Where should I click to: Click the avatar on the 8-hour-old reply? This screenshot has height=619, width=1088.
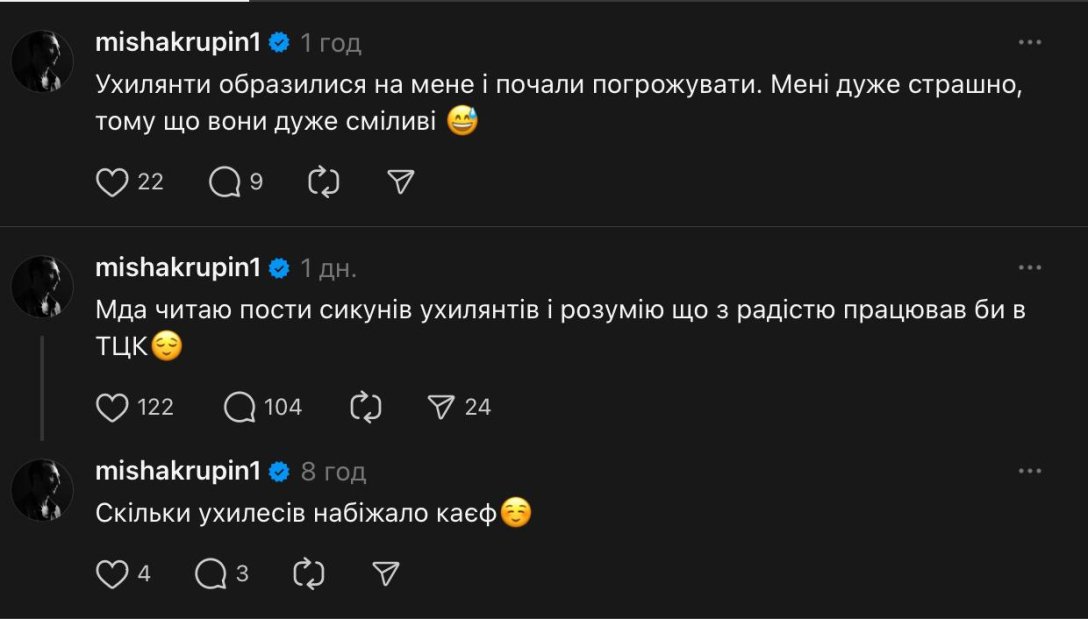tap(44, 489)
